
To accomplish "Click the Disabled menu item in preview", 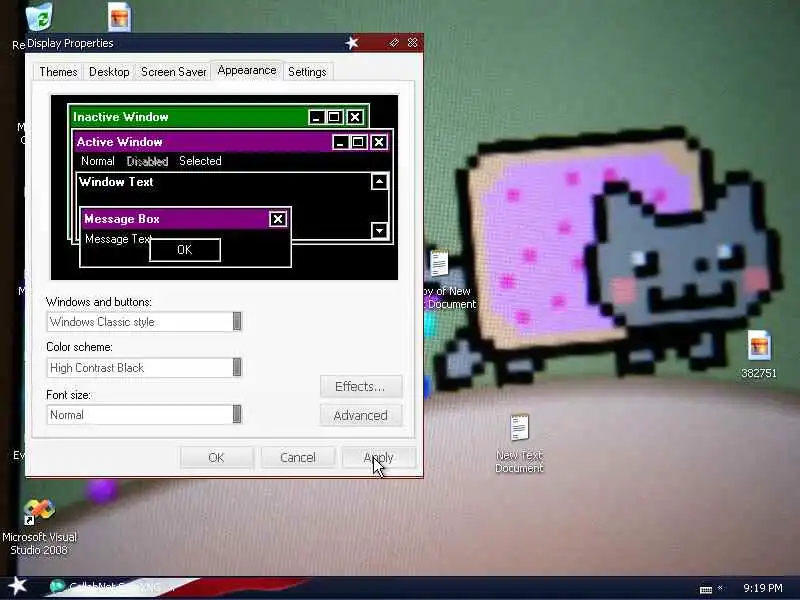I will click(x=147, y=161).
